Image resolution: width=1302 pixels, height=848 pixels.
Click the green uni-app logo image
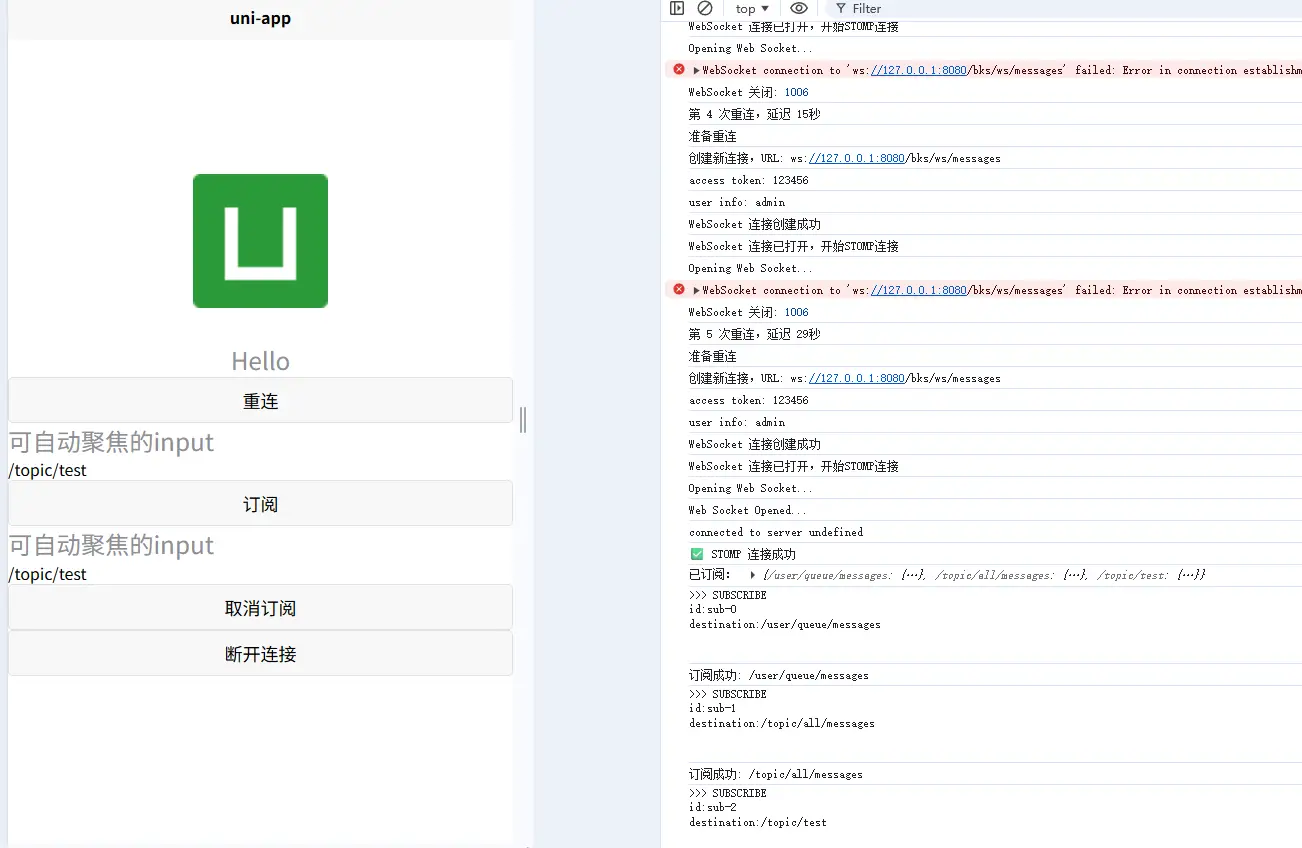pyautogui.click(x=260, y=241)
